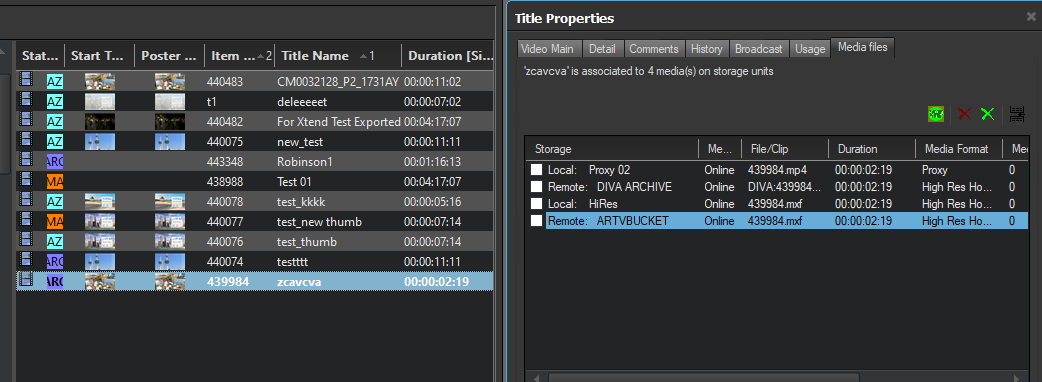Click the green round media icon
Image resolution: width=1042 pixels, height=382 pixels.
coord(936,114)
